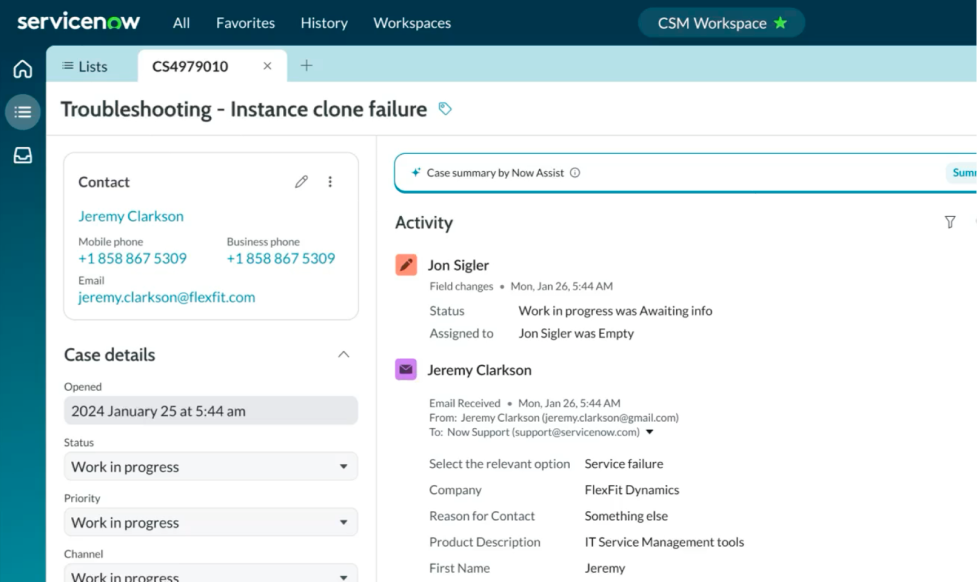This screenshot has width=977, height=582.
Task: Expand email recipients arrow after support address
Action: (650, 432)
